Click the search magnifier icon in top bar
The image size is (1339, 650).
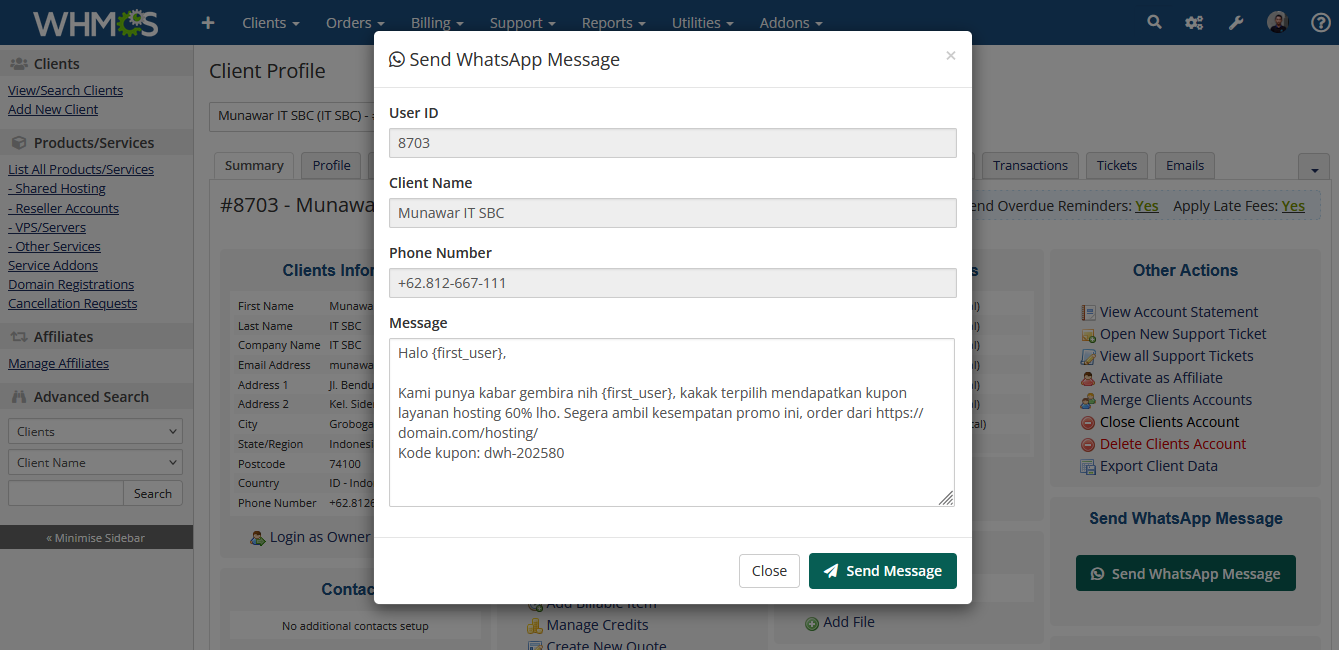(1154, 22)
